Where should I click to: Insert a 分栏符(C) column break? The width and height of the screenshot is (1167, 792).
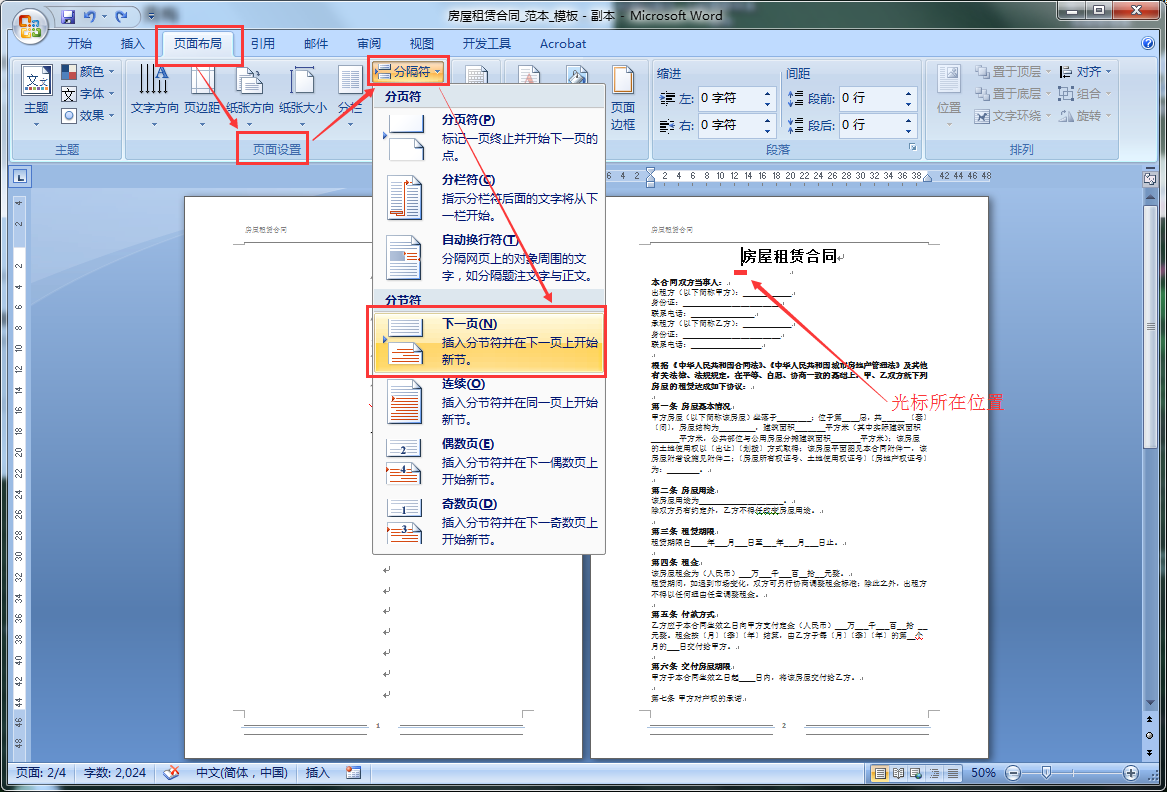[489, 197]
